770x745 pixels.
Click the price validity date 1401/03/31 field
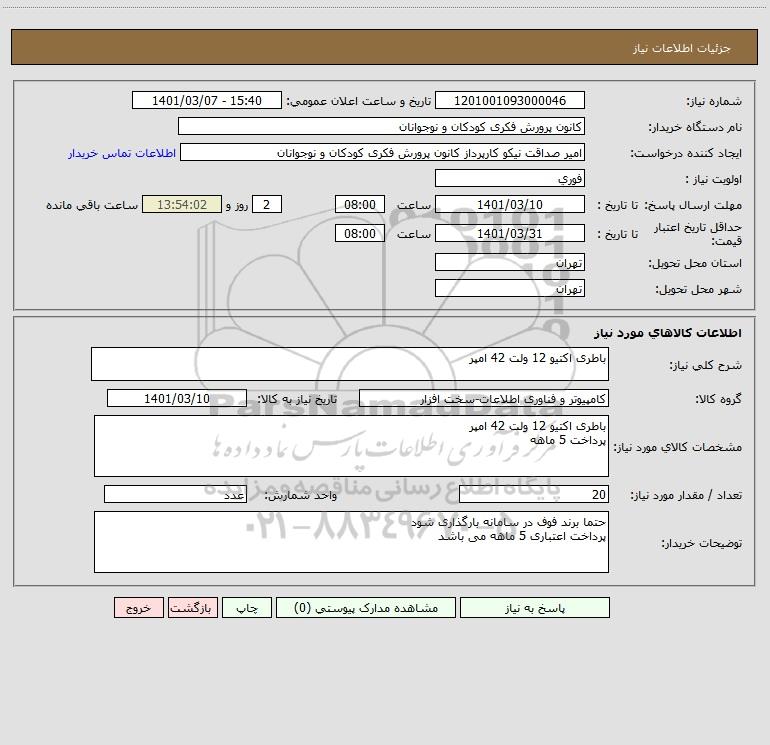510,233
